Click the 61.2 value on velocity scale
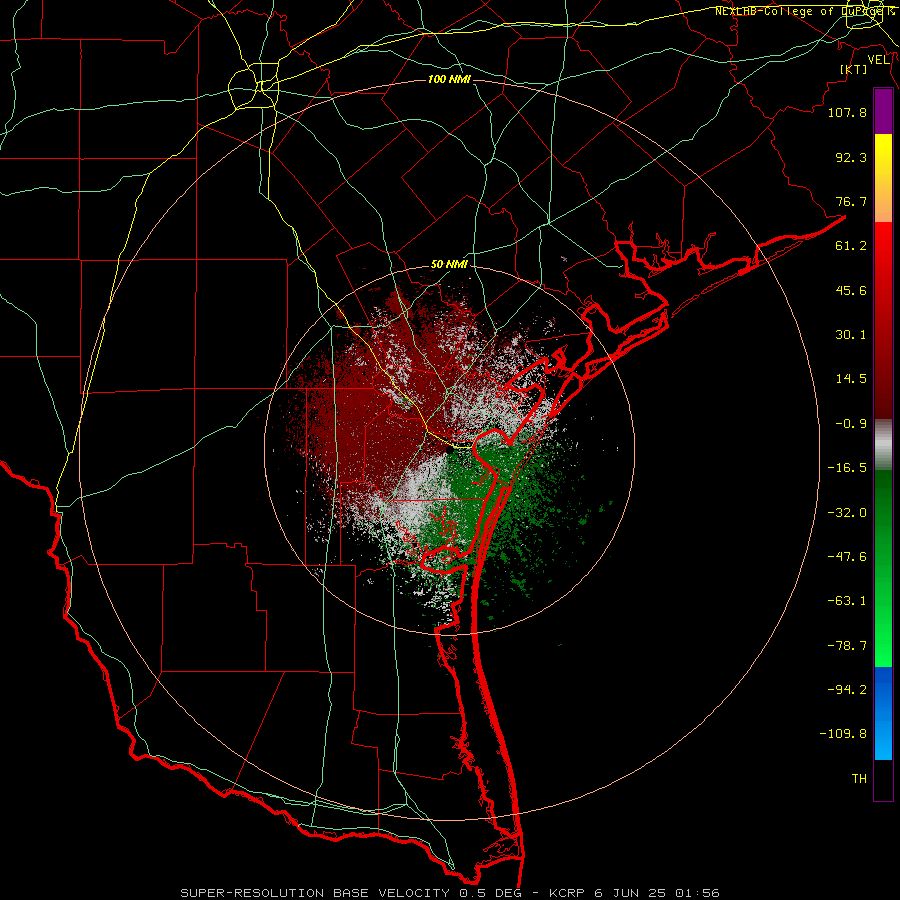This screenshot has width=900, height=900. click(851, 246)
